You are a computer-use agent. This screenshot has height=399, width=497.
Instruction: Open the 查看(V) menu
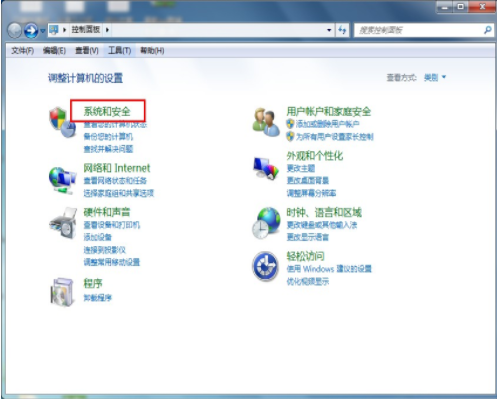click(87, 51)
